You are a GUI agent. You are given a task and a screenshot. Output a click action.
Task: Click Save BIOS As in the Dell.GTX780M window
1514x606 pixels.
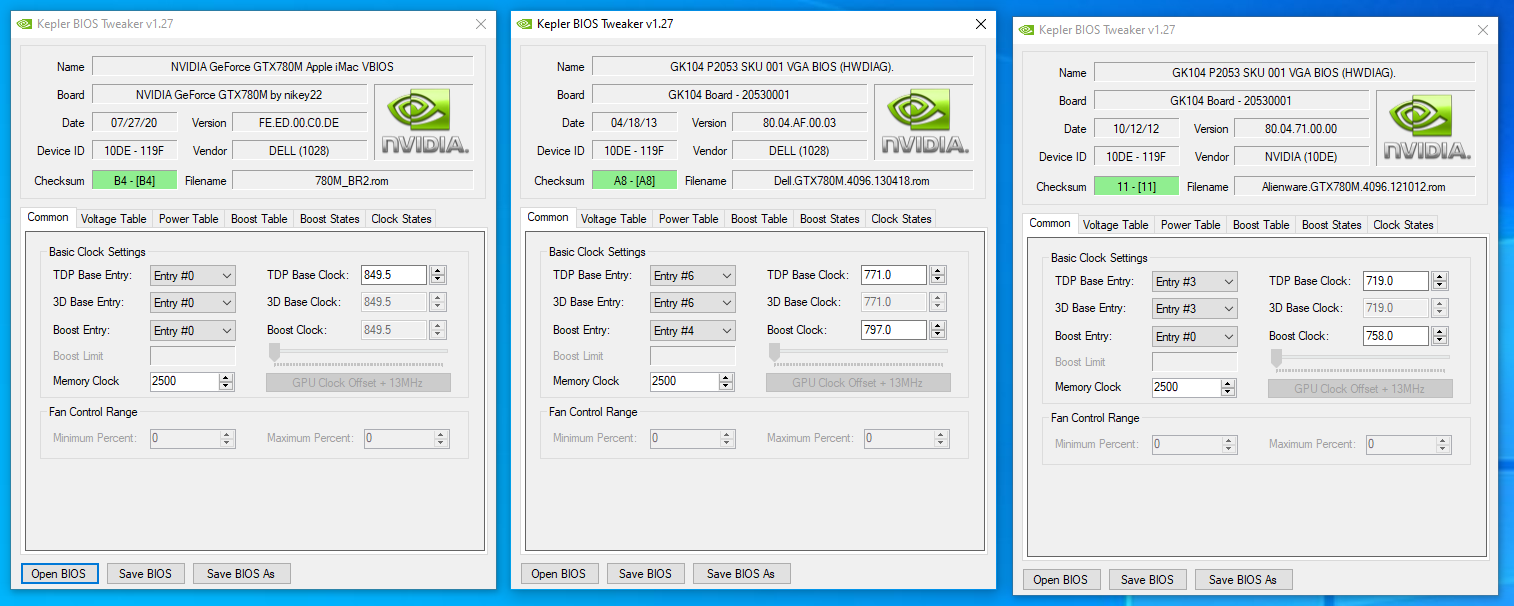(x=741, y=574)
